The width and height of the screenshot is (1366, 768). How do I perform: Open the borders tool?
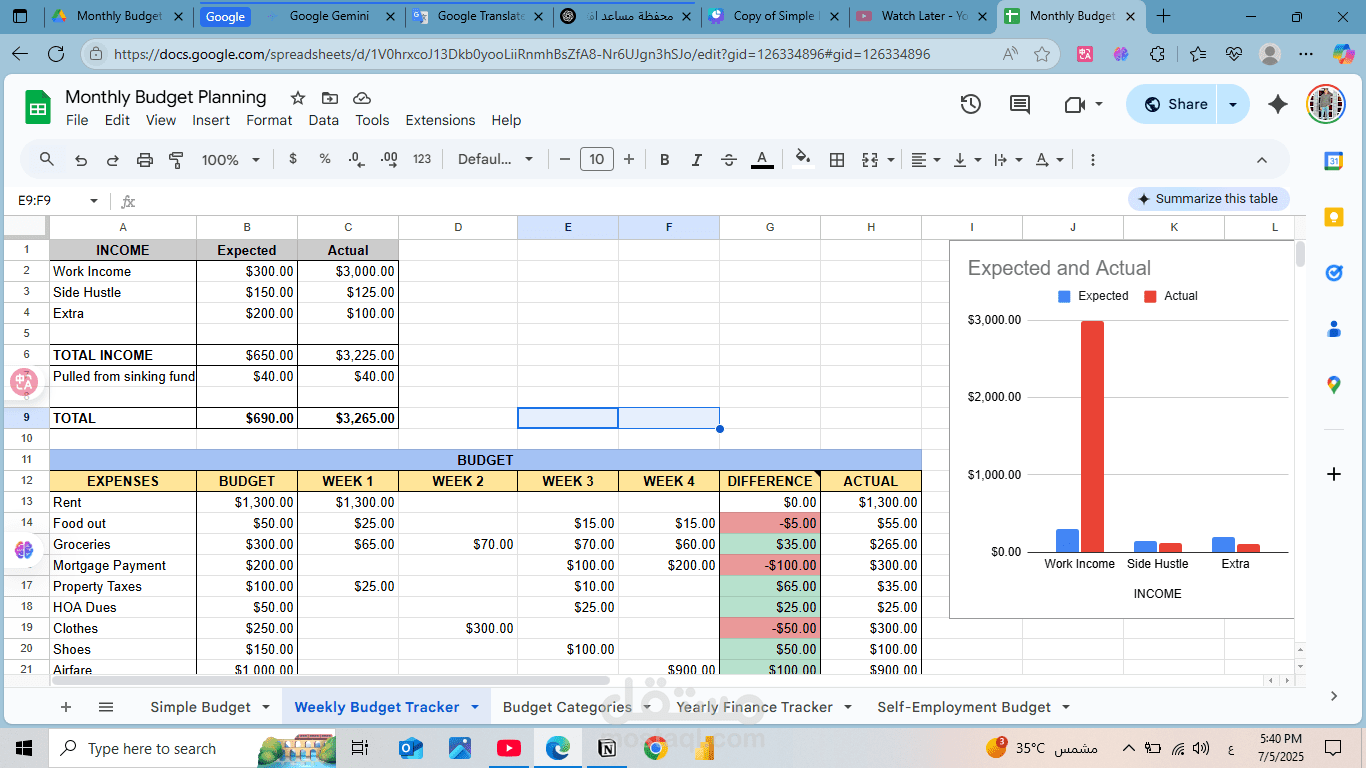[x=837, y=160]
